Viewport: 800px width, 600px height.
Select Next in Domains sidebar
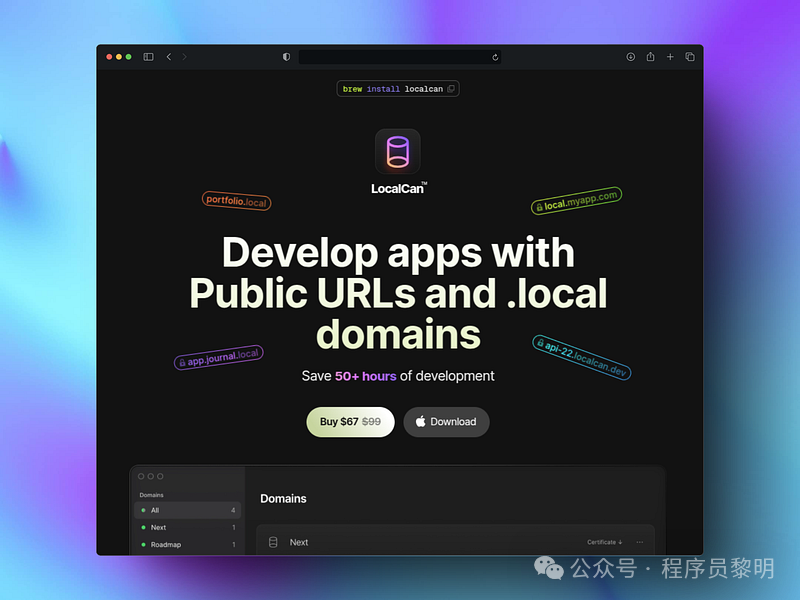pos(187,528)
